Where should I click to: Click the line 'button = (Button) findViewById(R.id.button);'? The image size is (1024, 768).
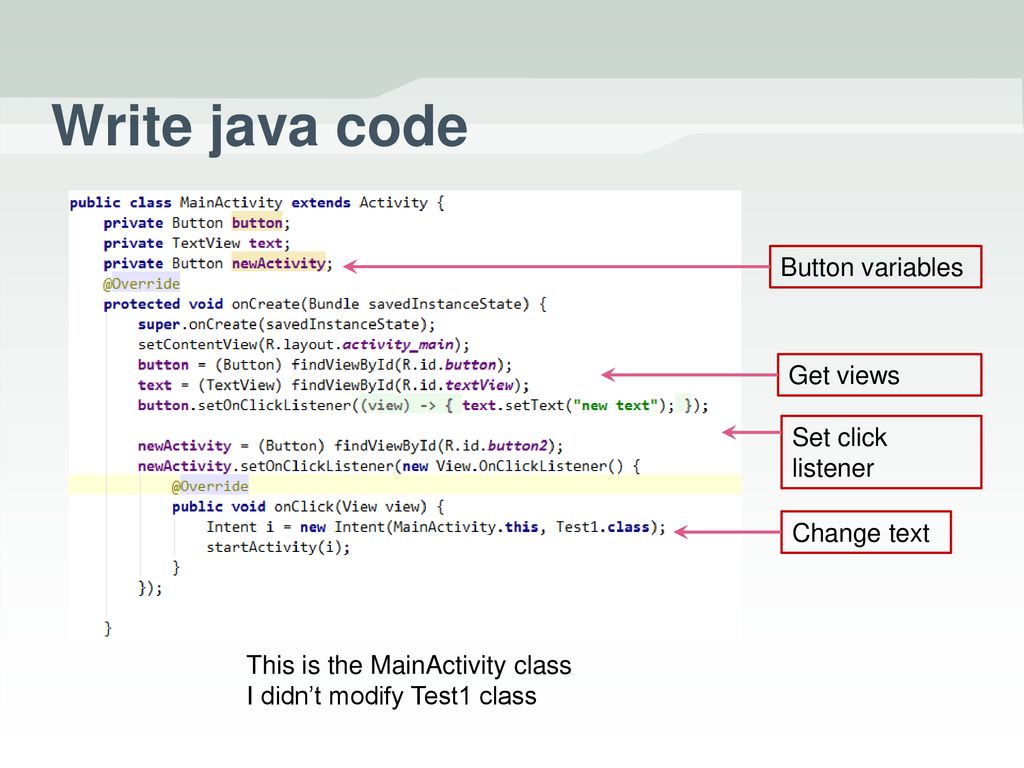coord(325,365)
